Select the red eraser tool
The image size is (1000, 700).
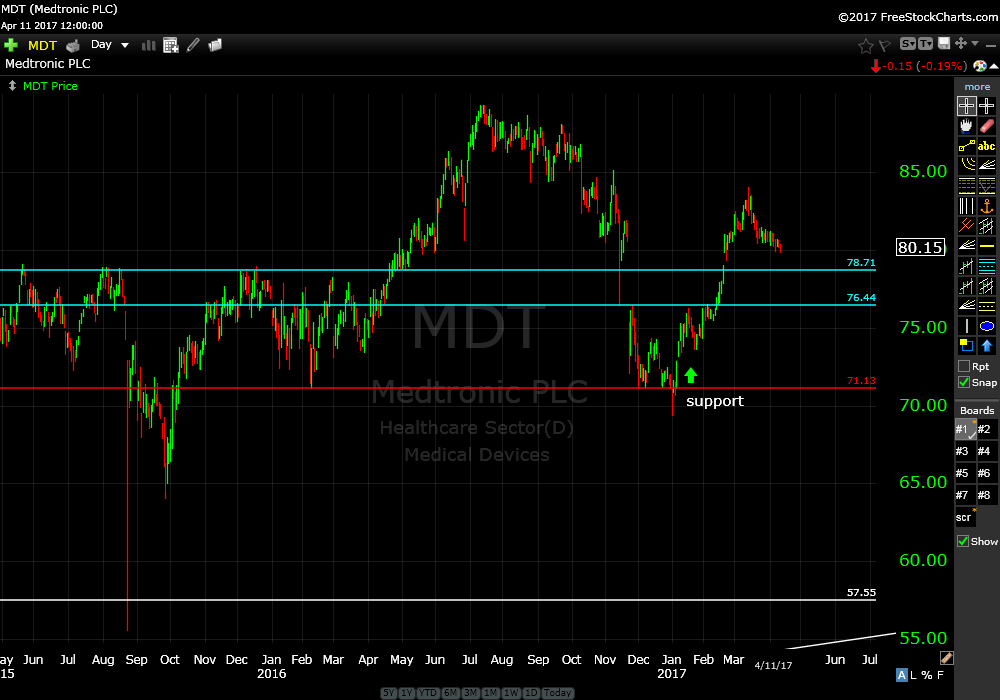(x=987, y=126)
